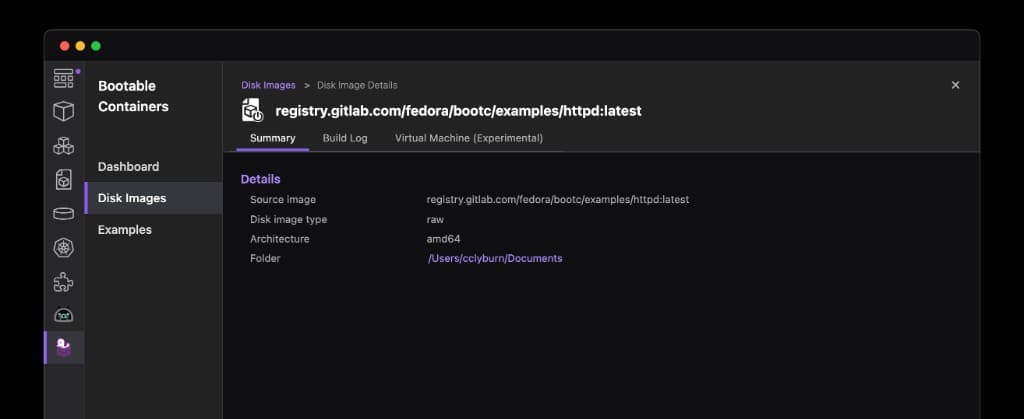Click the Details section heading
The height and width of the screenshot is (419, 1024).
261,179
